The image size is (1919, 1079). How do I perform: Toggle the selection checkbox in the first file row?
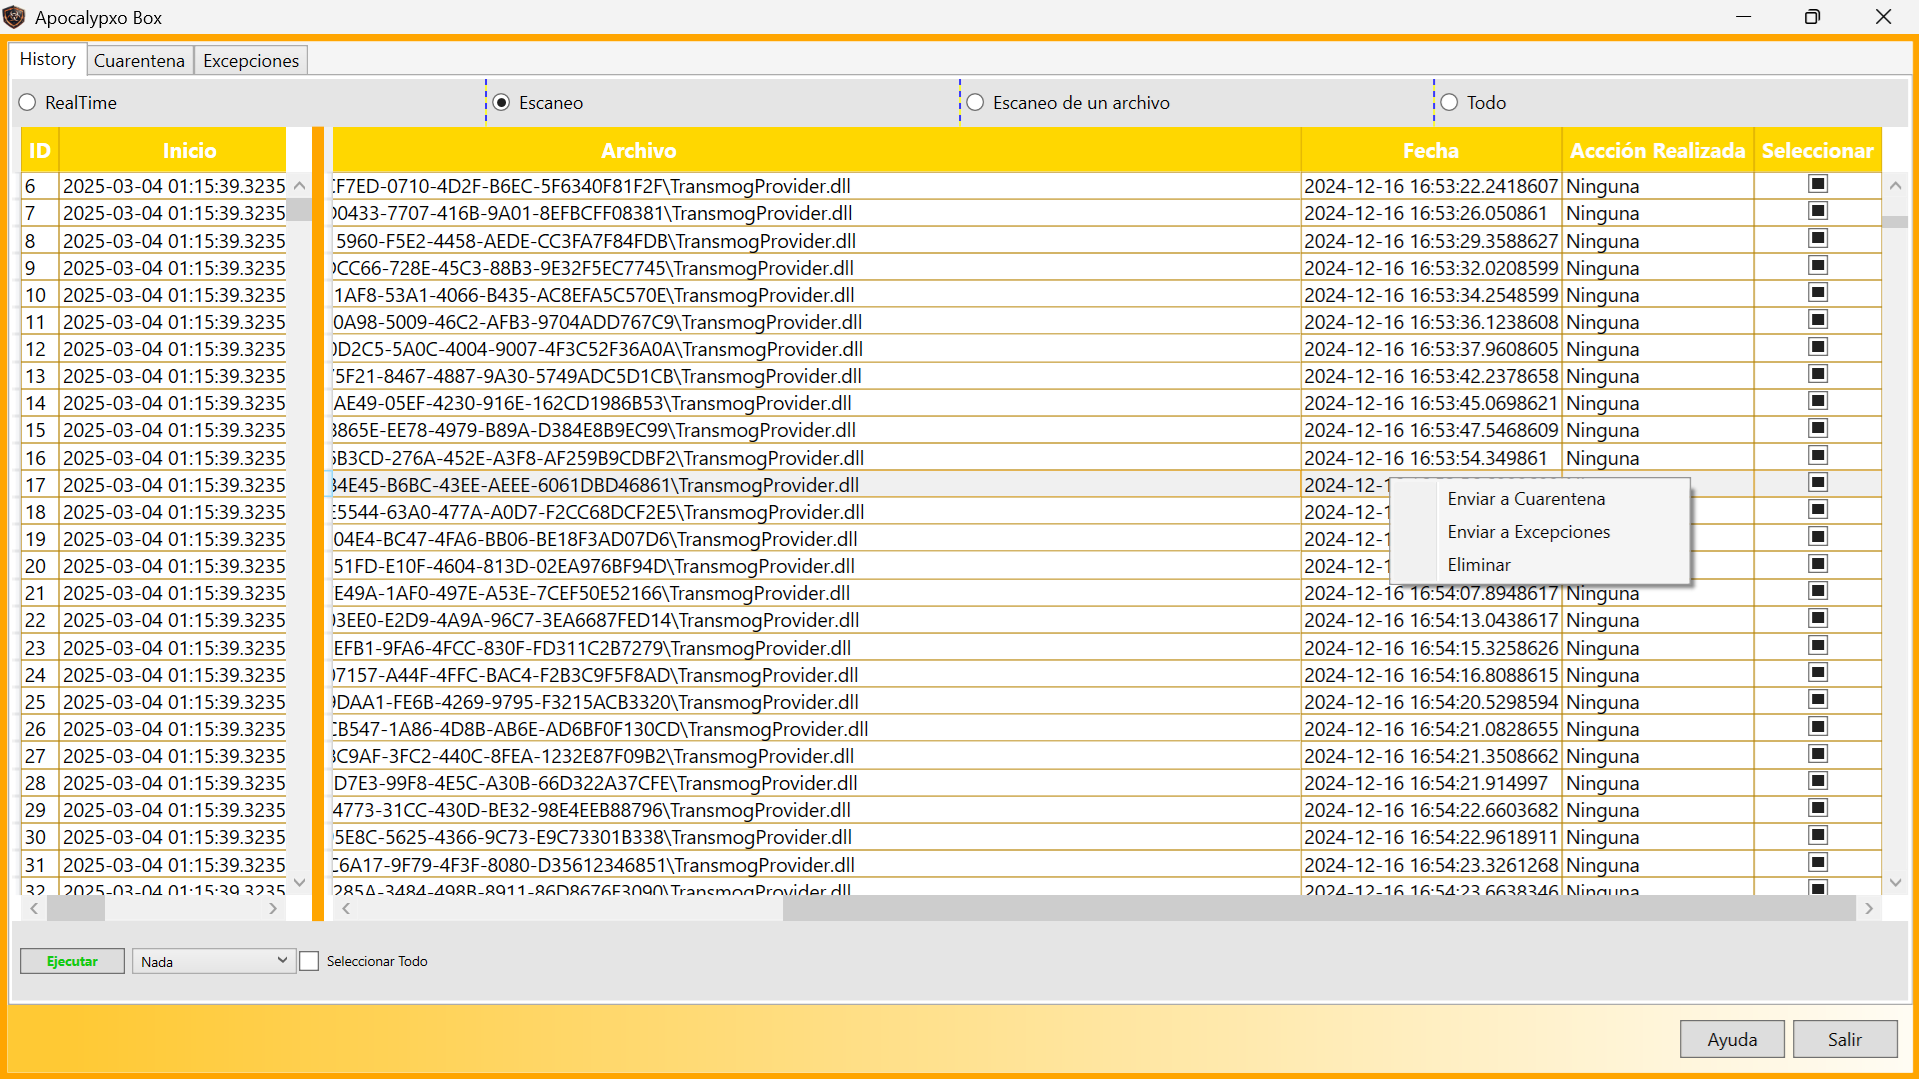coord(1817,184)
